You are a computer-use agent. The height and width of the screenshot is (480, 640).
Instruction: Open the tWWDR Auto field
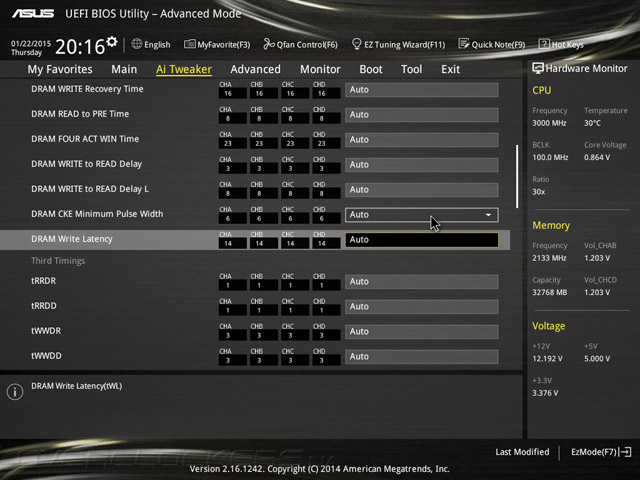tap(422, 331)
